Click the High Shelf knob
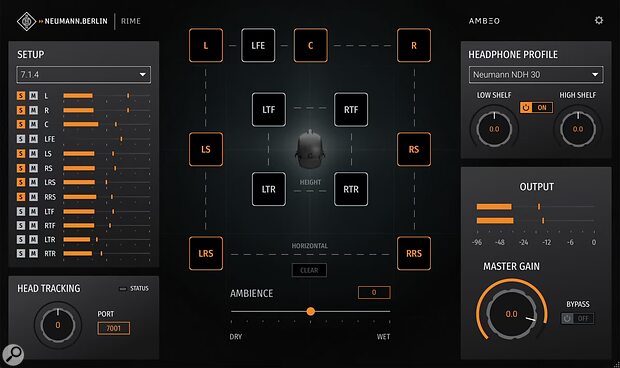 578,129
